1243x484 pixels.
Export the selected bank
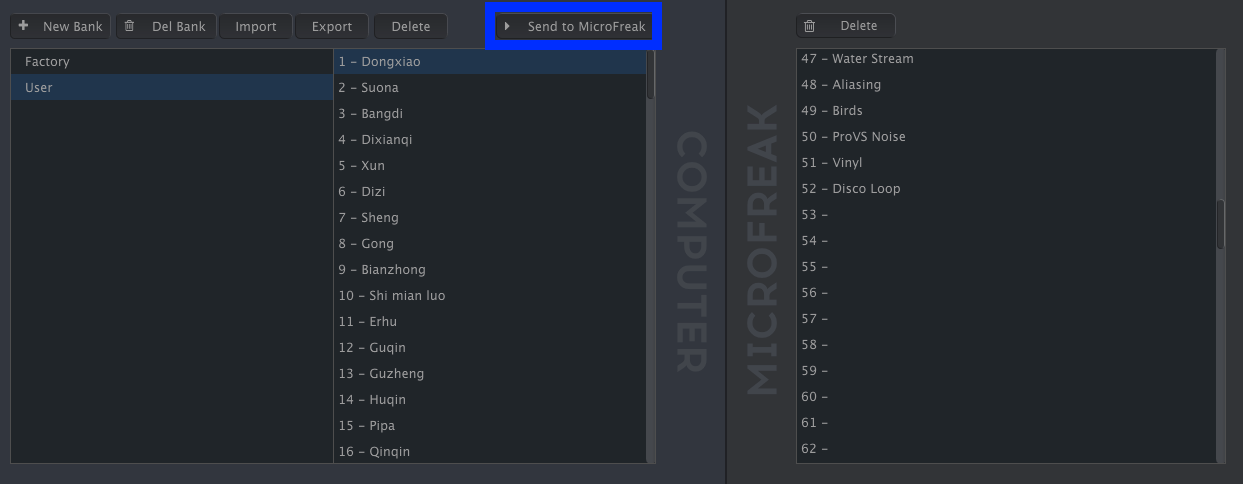[x=332, y=26]
